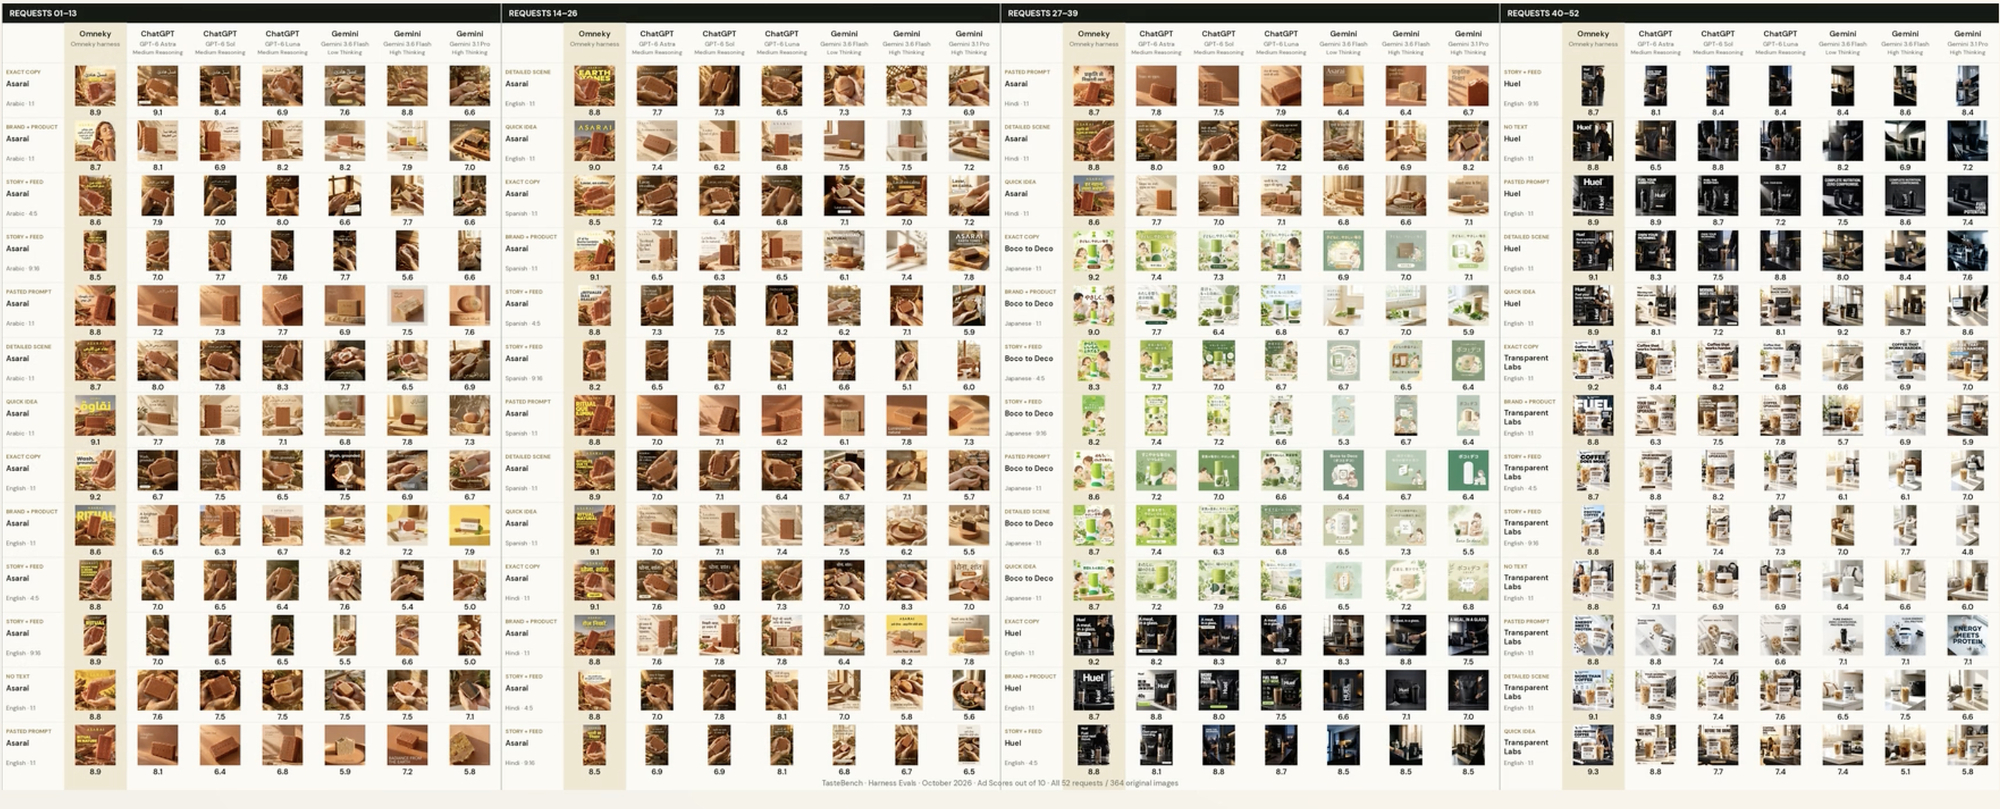The height and width of the screenshot is (809, 2000).
Task: Click the "Exact Copy Transparent Labs" row label
Action: tap(1526, 362)
